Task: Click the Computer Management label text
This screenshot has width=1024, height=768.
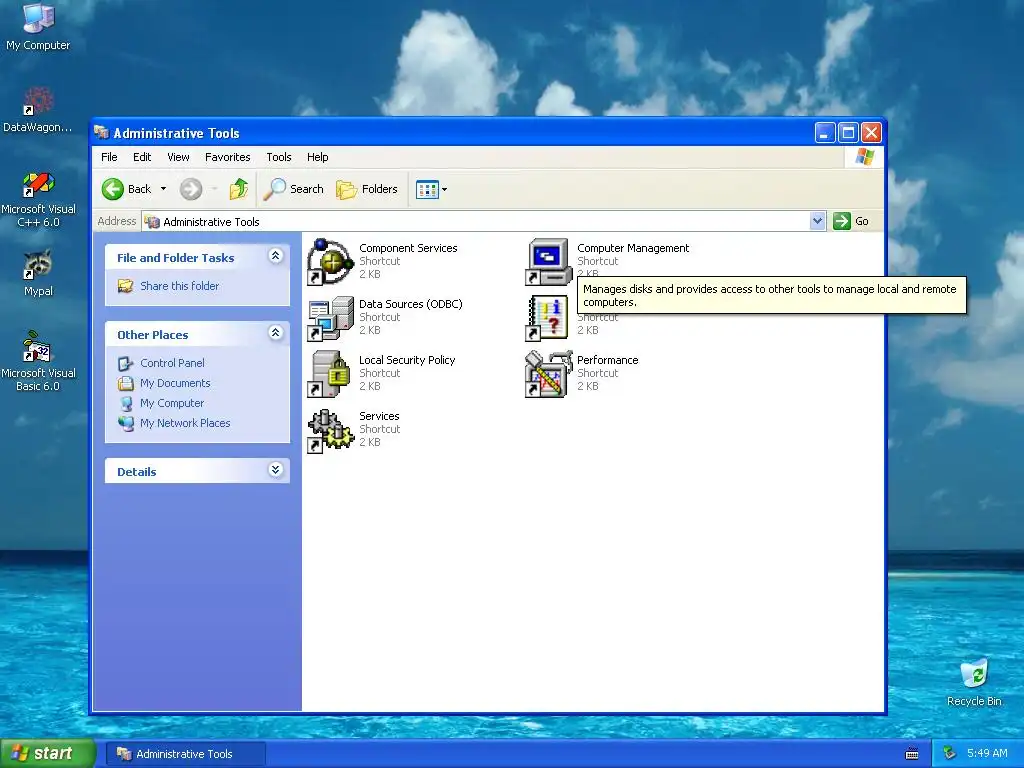Action: (x=633, y=248)
